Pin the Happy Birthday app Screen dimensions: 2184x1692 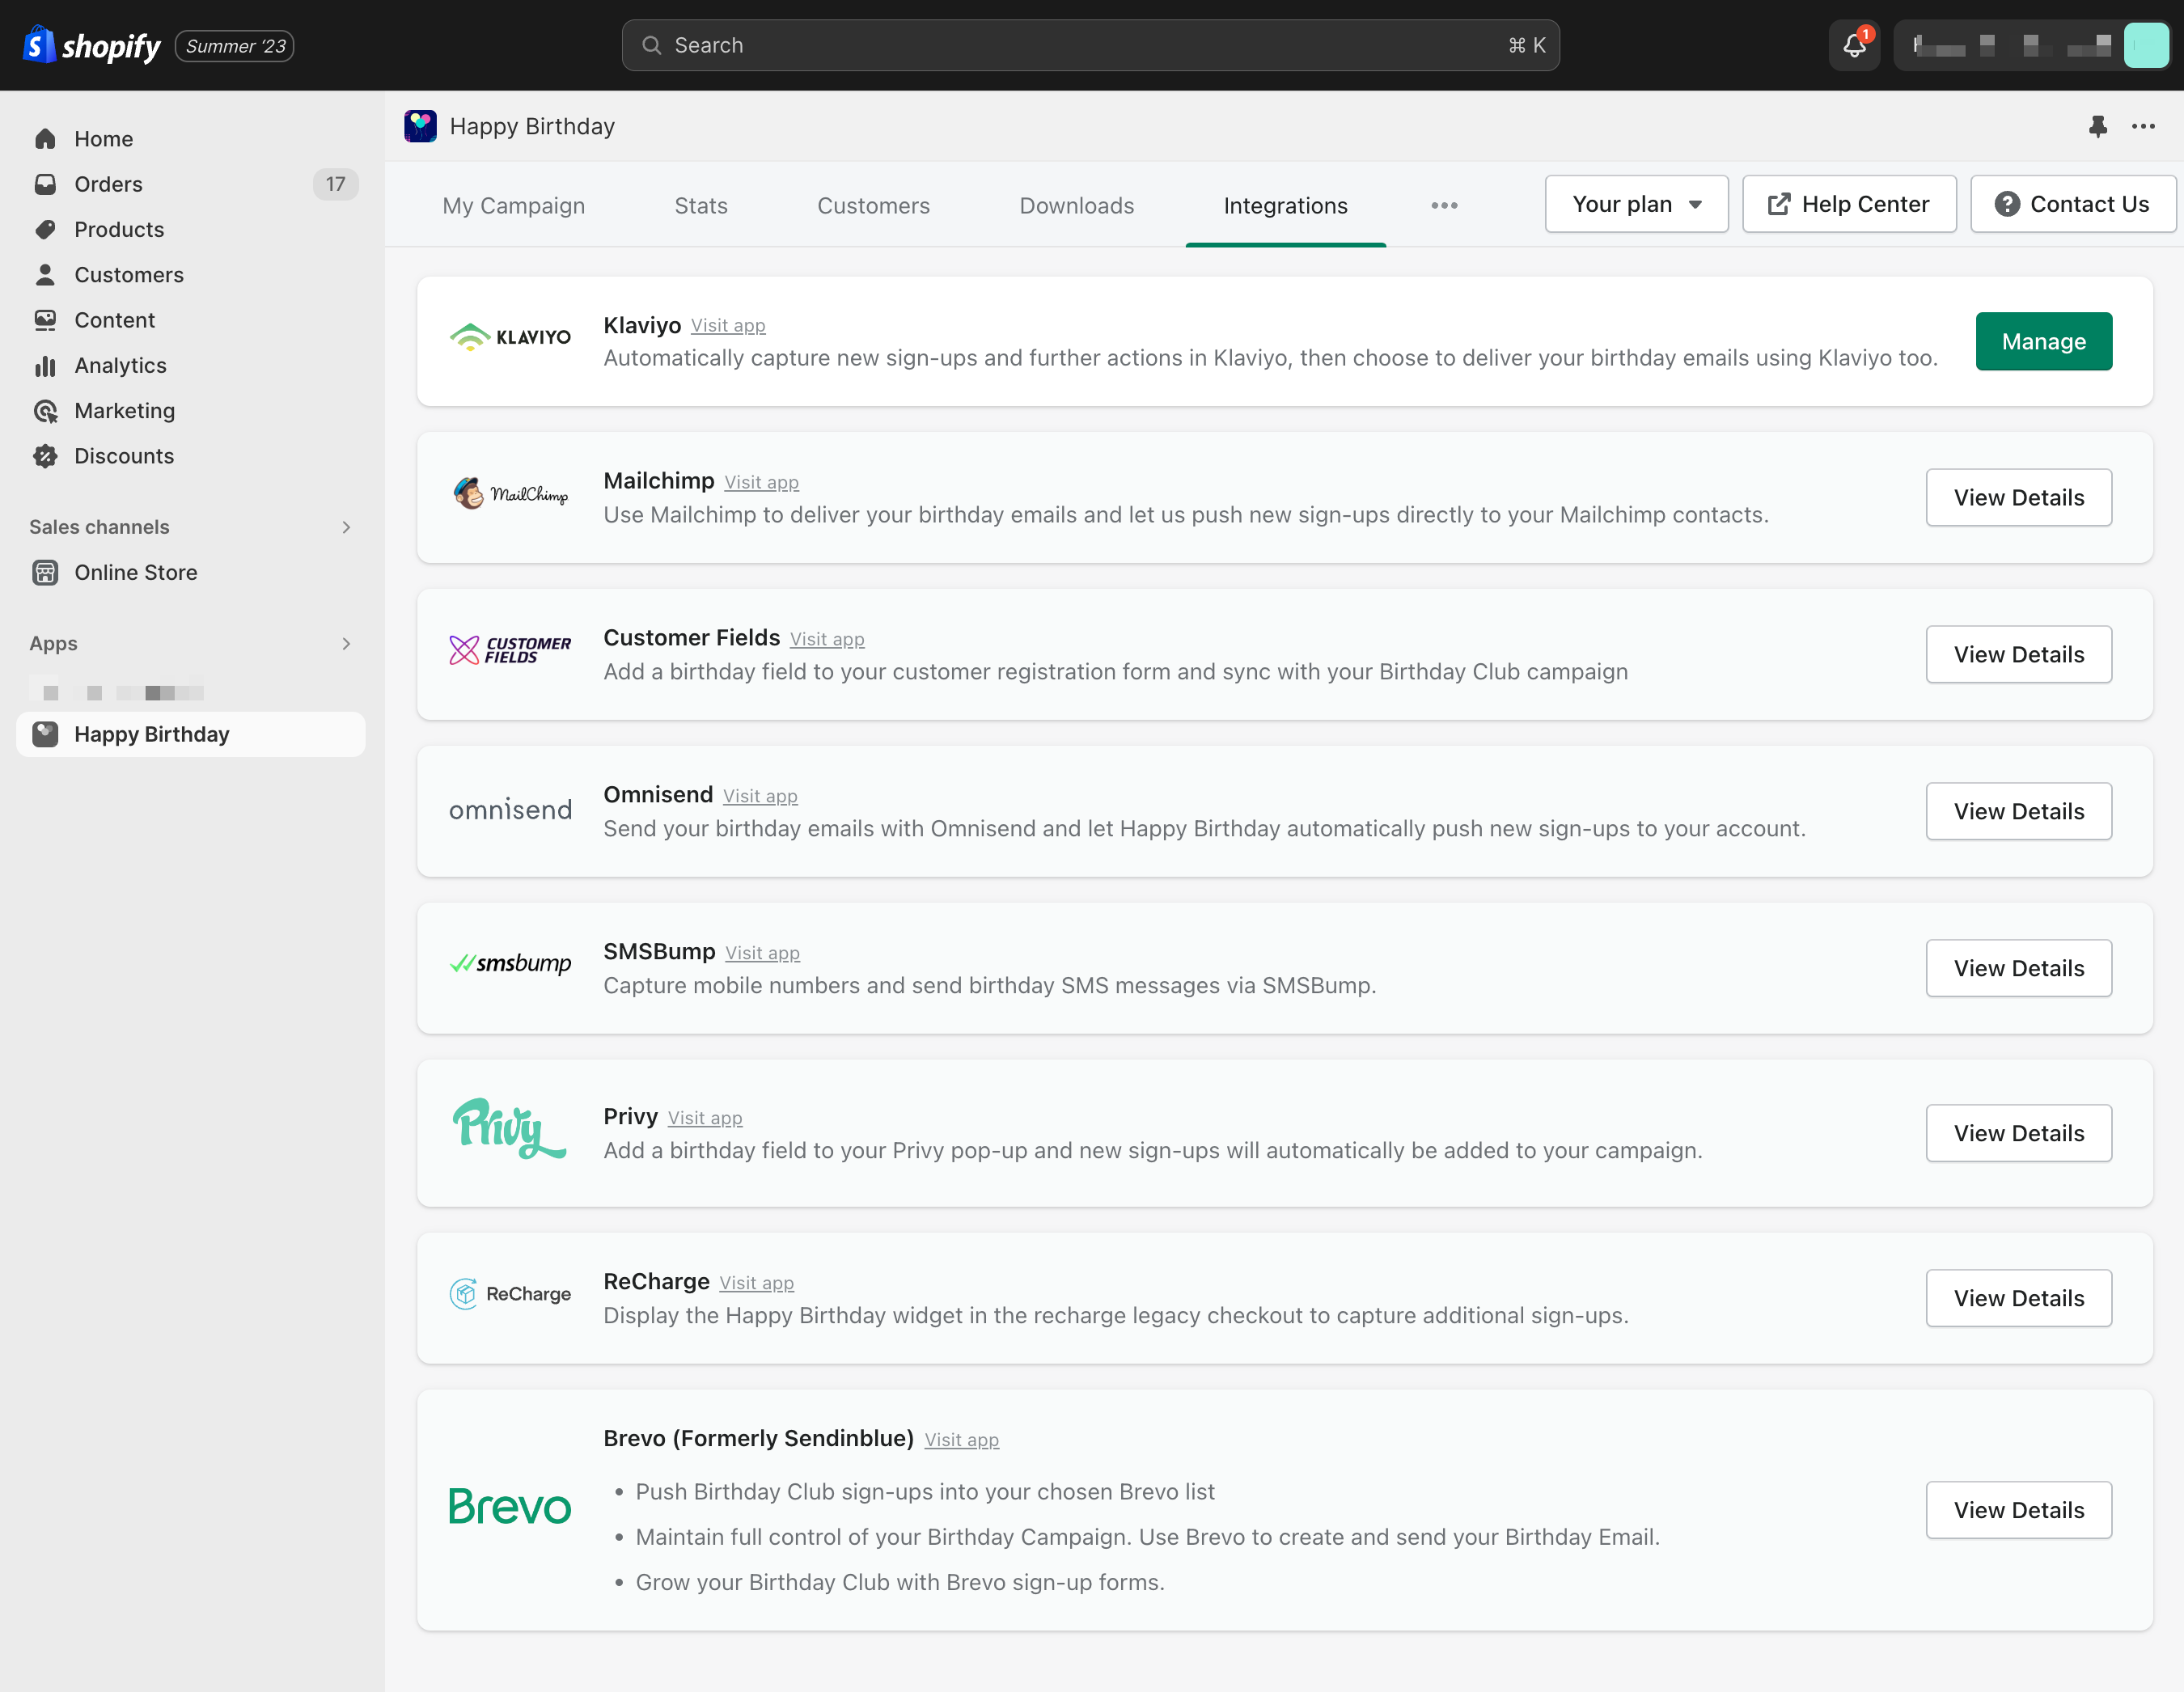(x=2097, y=126)
